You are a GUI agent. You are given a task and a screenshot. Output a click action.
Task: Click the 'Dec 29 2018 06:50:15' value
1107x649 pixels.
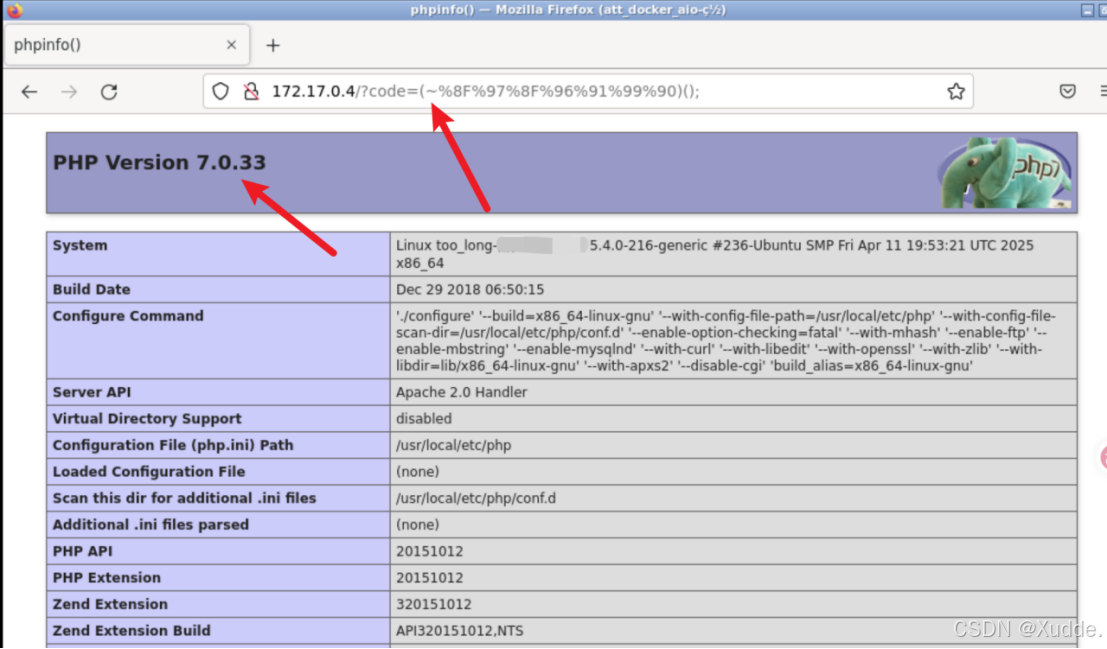[469, 290]
